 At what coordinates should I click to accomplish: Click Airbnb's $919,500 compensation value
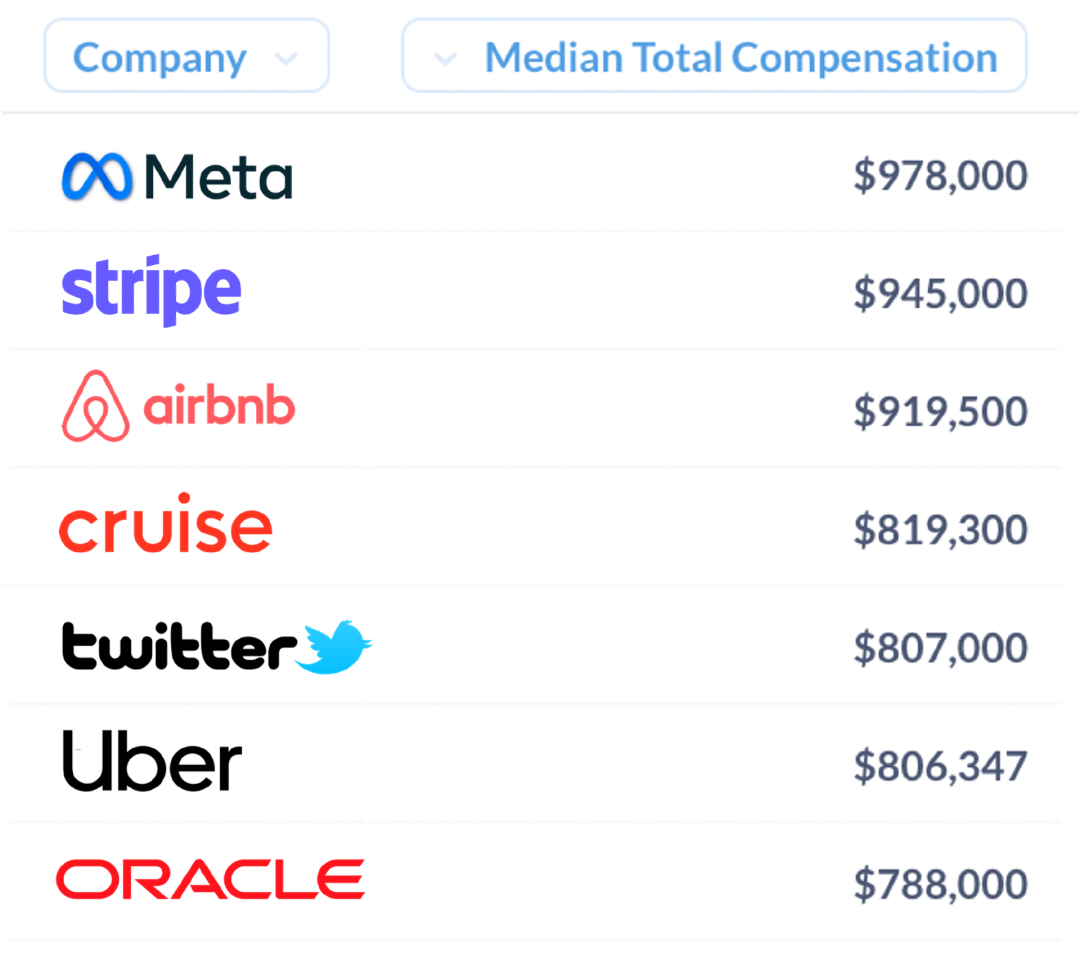coord(940,412)
